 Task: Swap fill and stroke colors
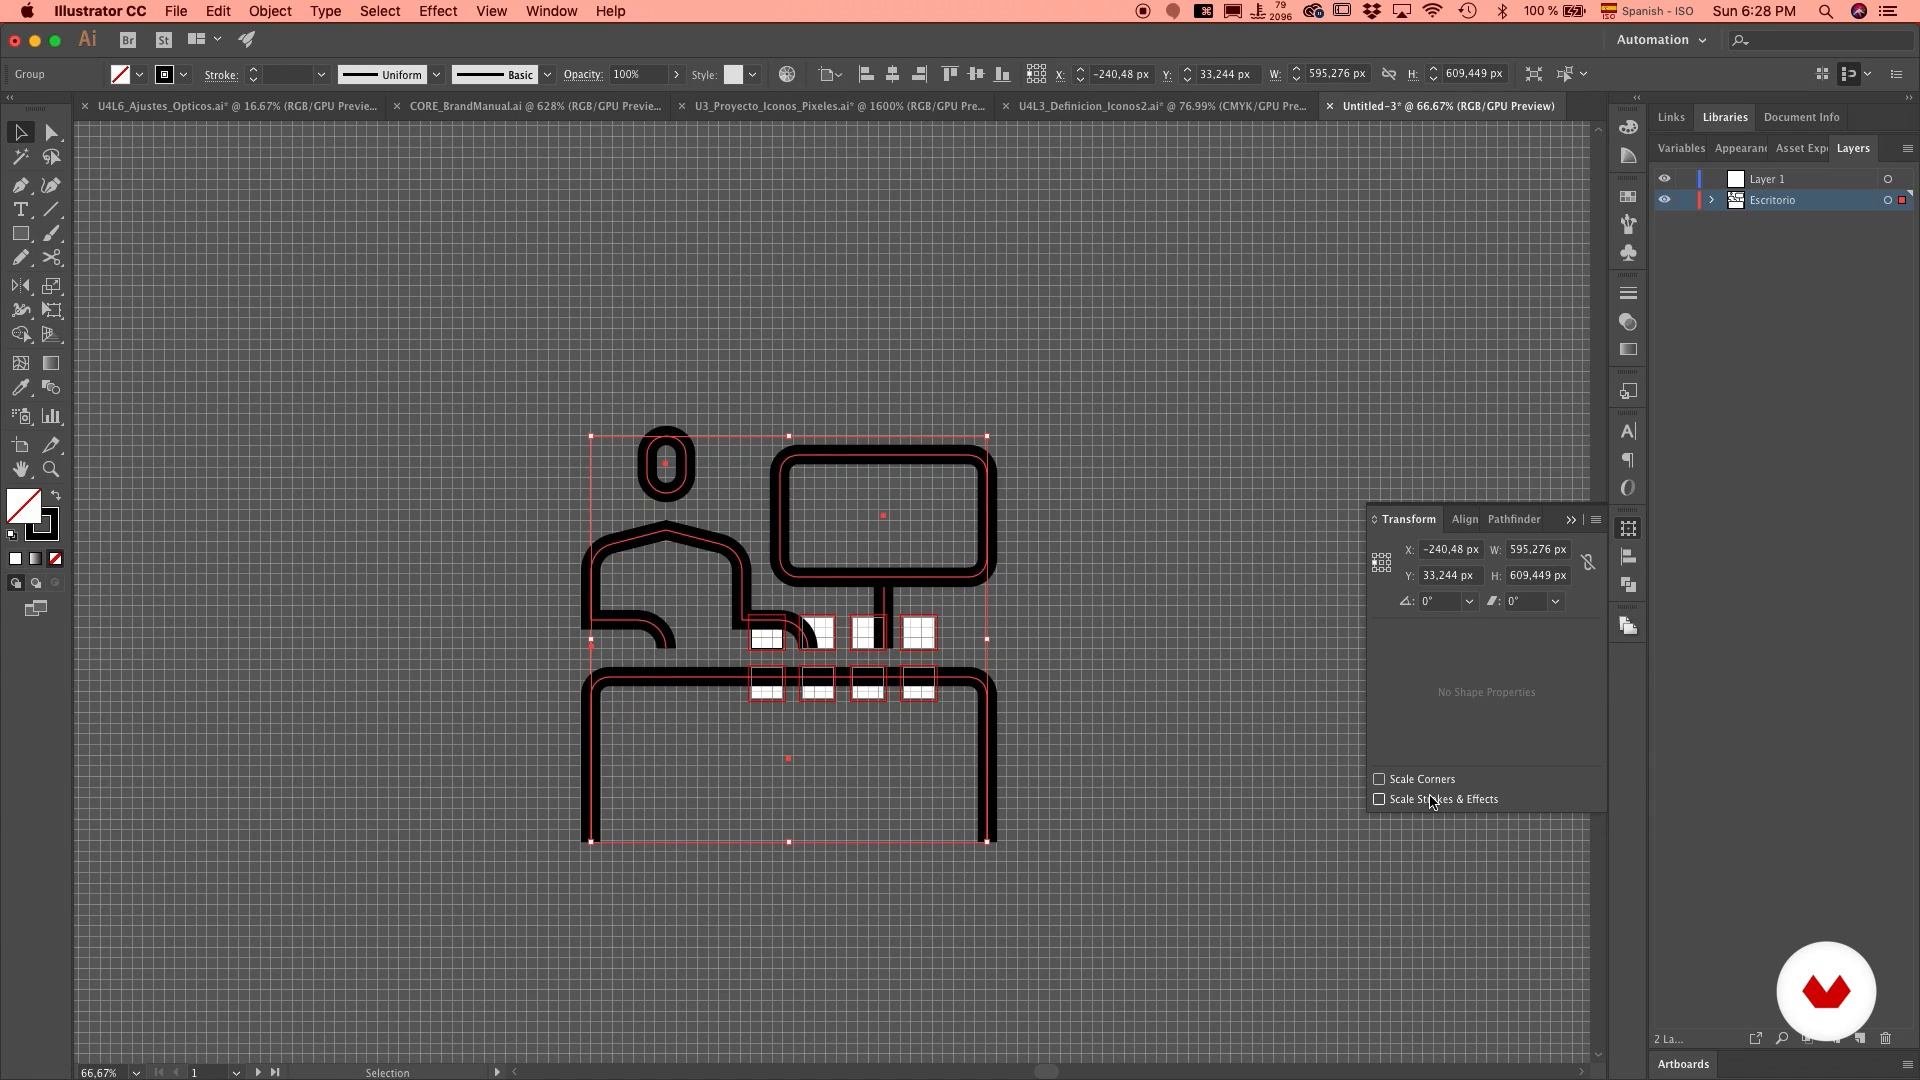[56, 495]
